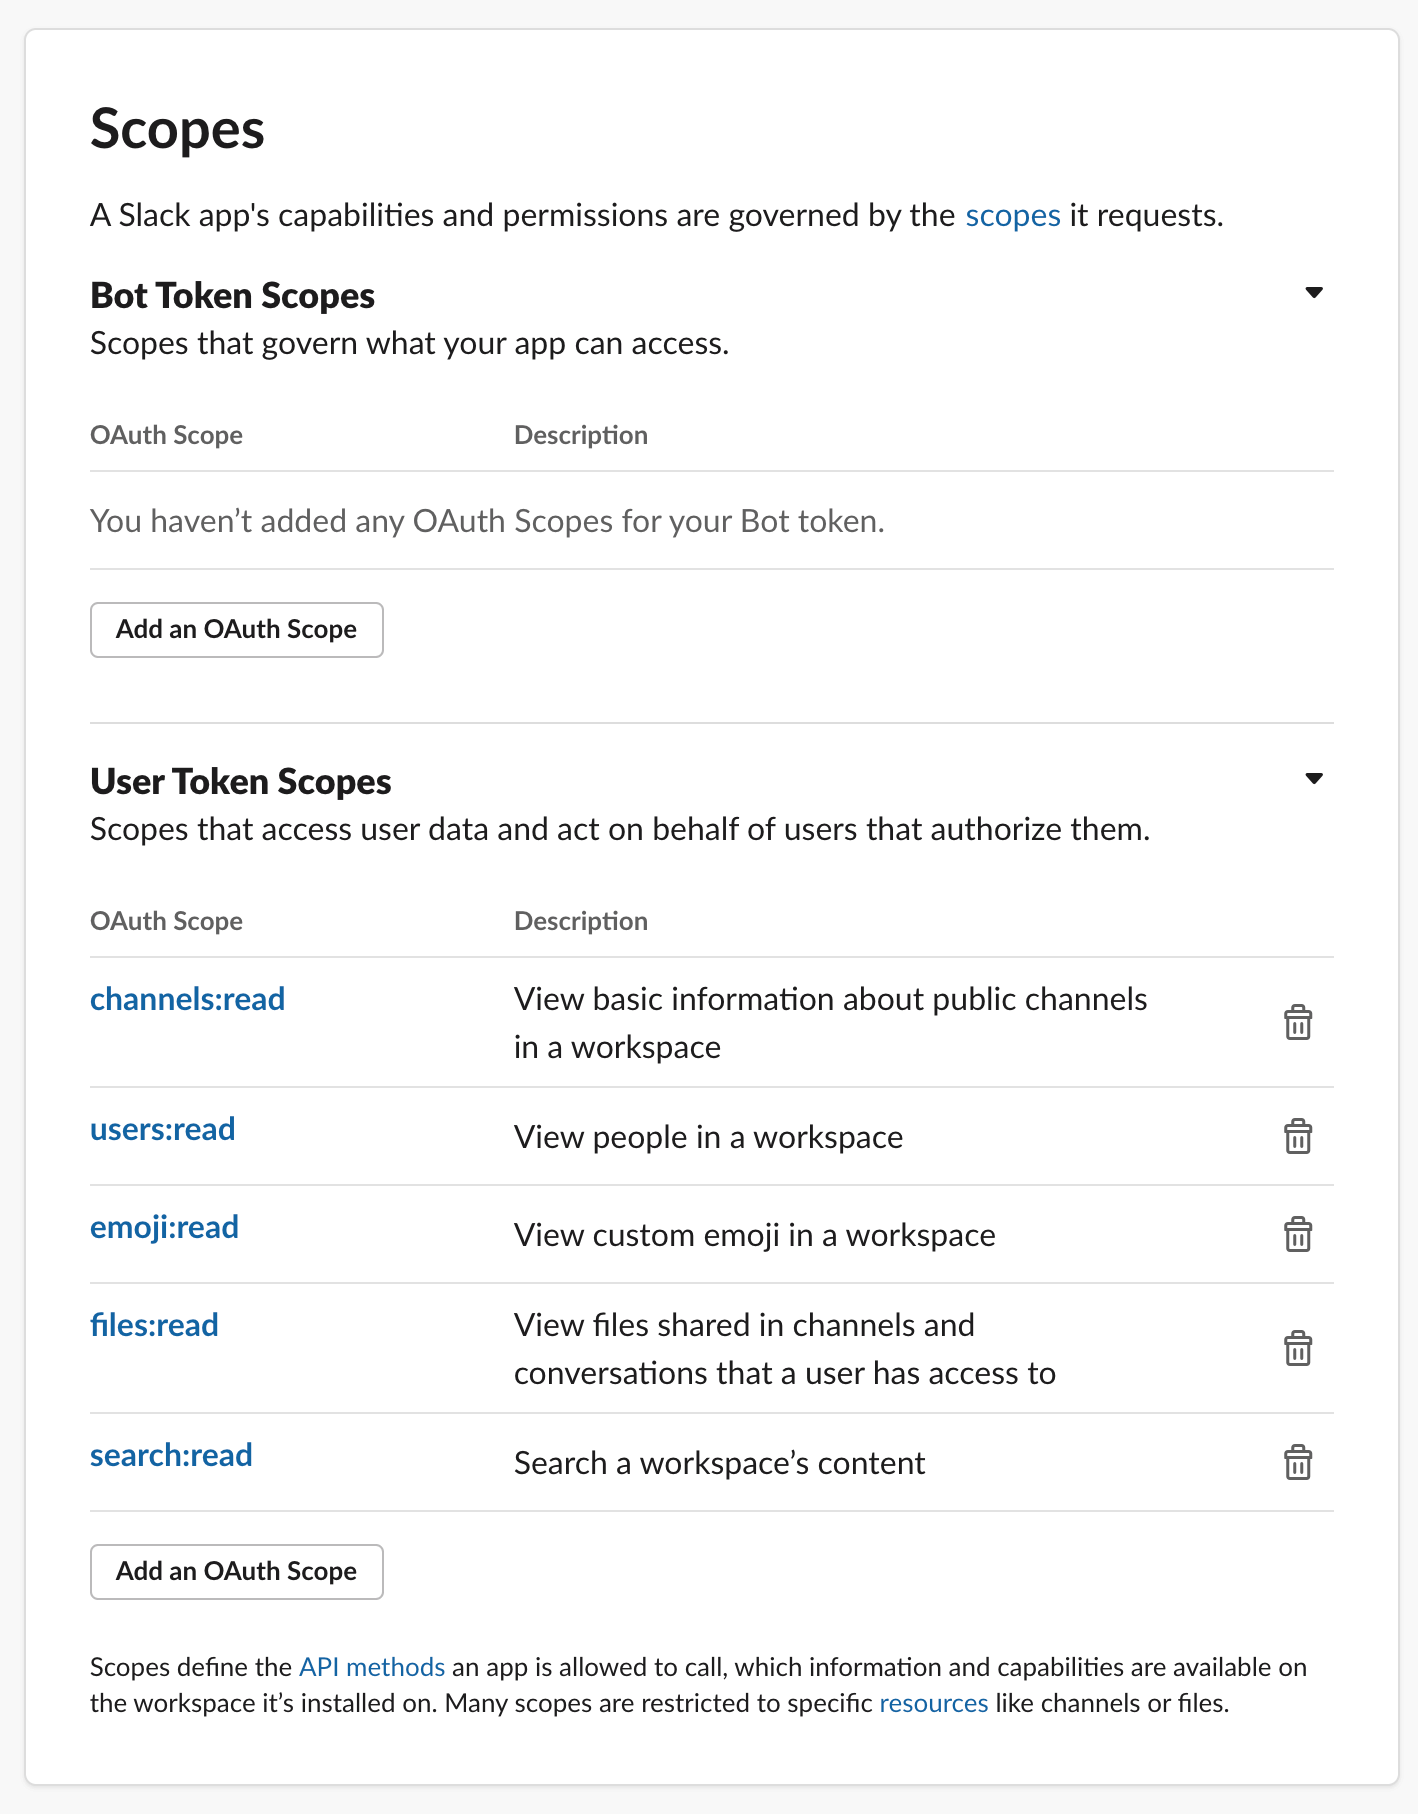This screenshot has width=1418, height=1814.
Task: Collapse the User Token Scopes section
Action: click(1314, 779)
